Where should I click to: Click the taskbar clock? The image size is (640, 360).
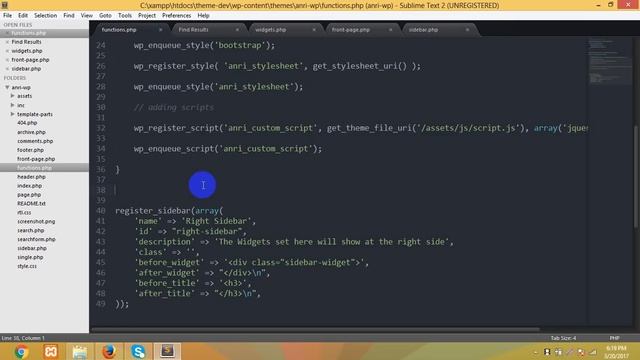616,352
